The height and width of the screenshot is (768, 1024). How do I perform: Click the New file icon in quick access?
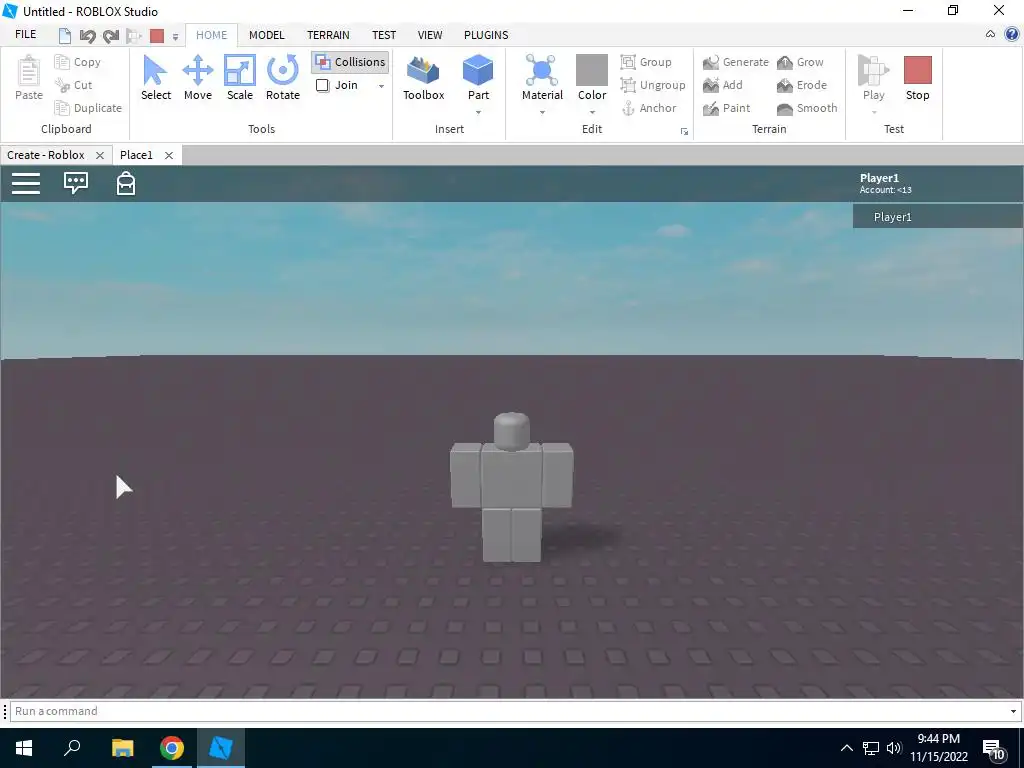(65, 35)
